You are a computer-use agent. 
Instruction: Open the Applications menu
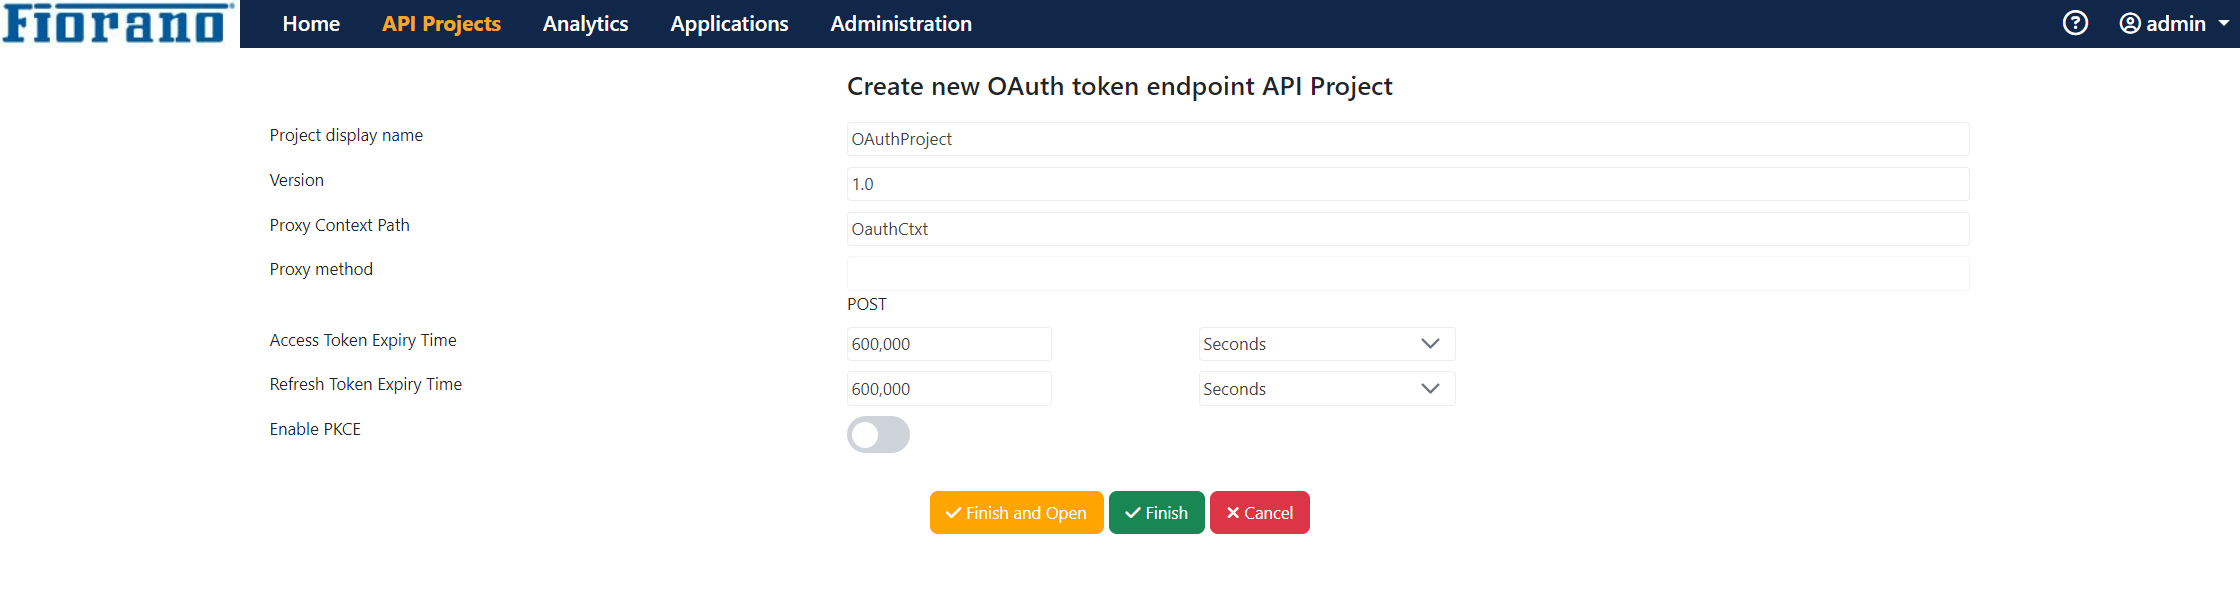tap(729, 24)
